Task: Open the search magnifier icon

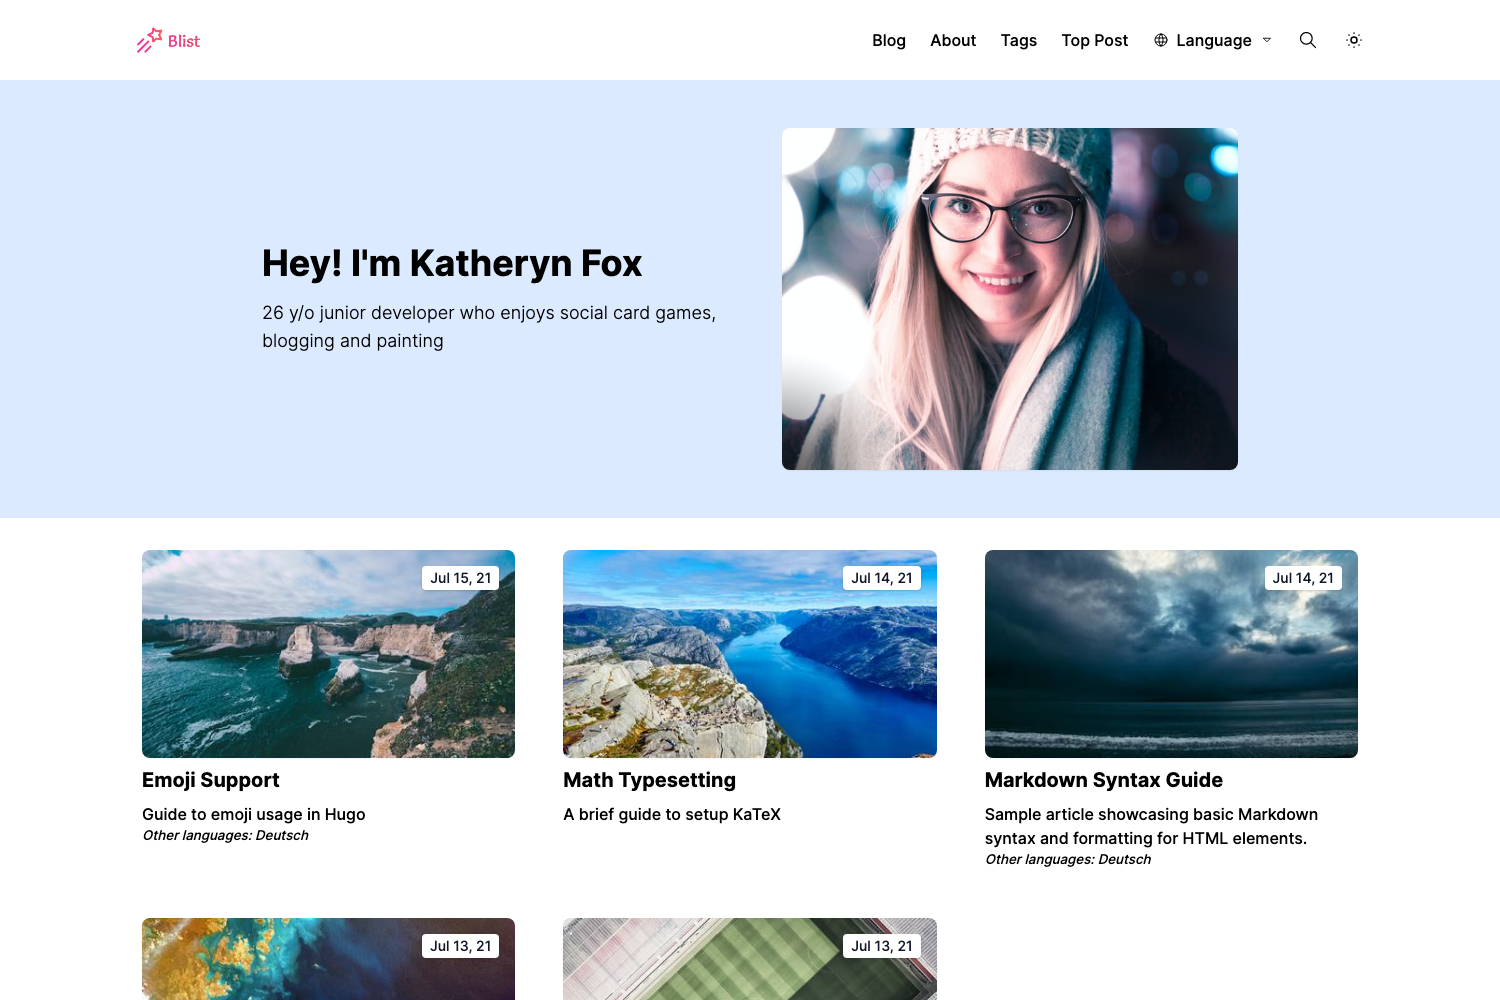Action: [1307, 40]
